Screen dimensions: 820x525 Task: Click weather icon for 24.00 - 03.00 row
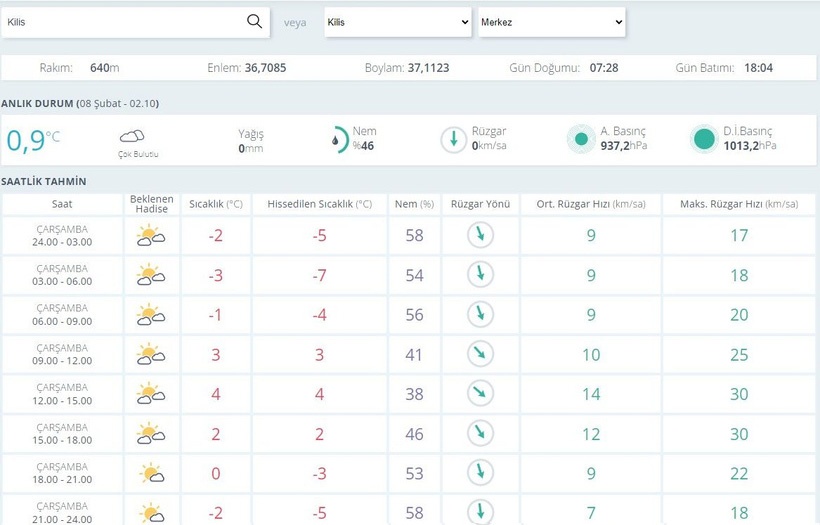pos(151,236)
